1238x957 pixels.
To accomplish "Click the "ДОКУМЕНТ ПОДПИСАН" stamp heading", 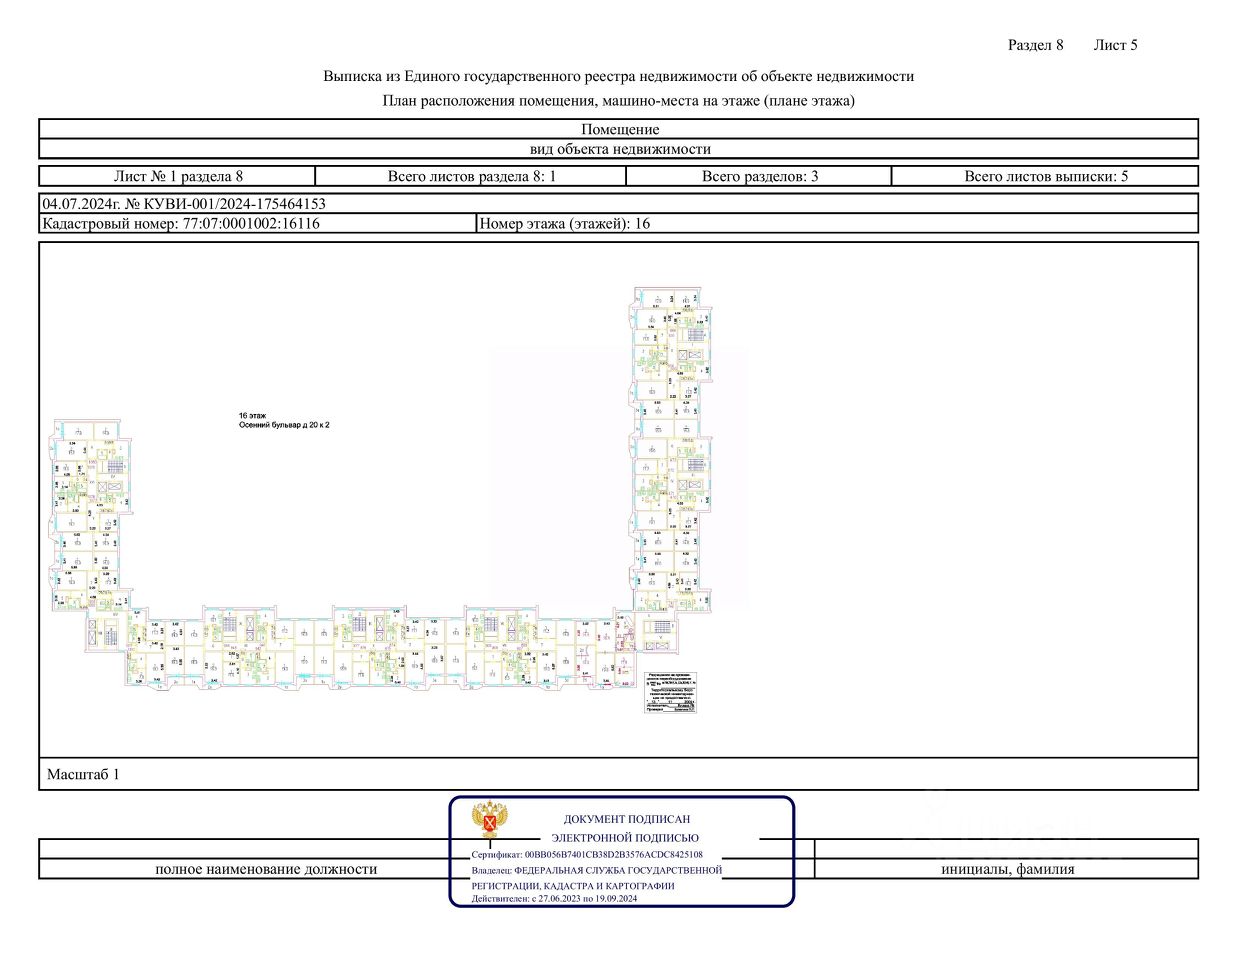I will [626, 819].
